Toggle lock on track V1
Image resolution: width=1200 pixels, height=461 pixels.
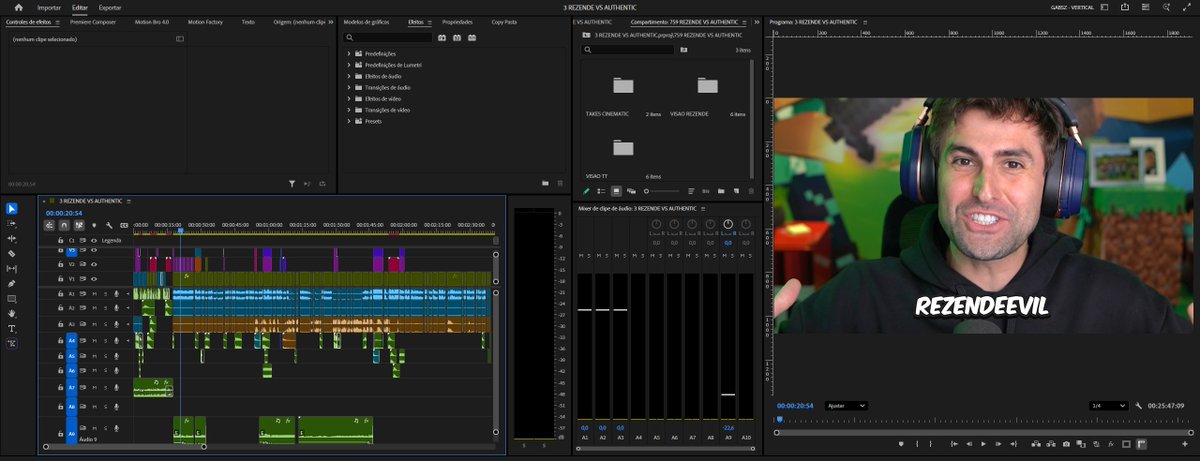[60, 279]
